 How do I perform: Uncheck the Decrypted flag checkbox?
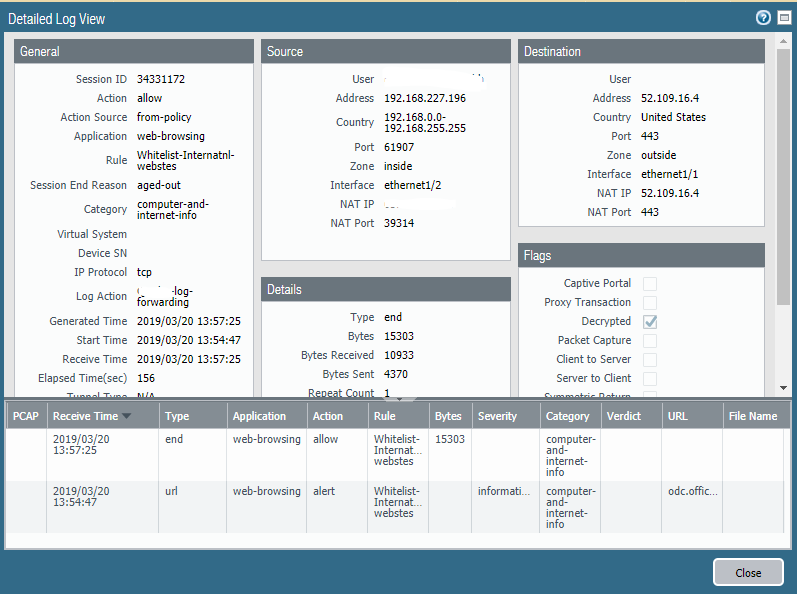[650, 322]
